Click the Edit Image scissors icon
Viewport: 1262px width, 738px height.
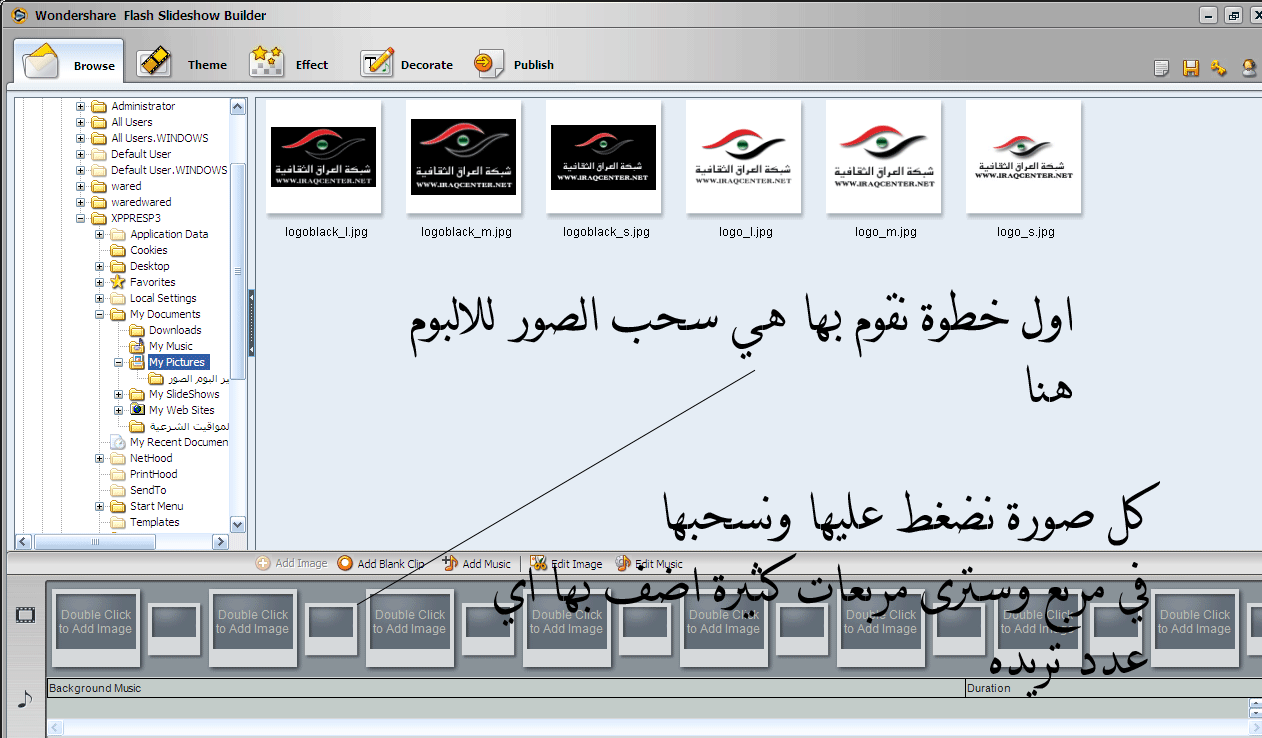pyautogui.click(x=538, y=564)
